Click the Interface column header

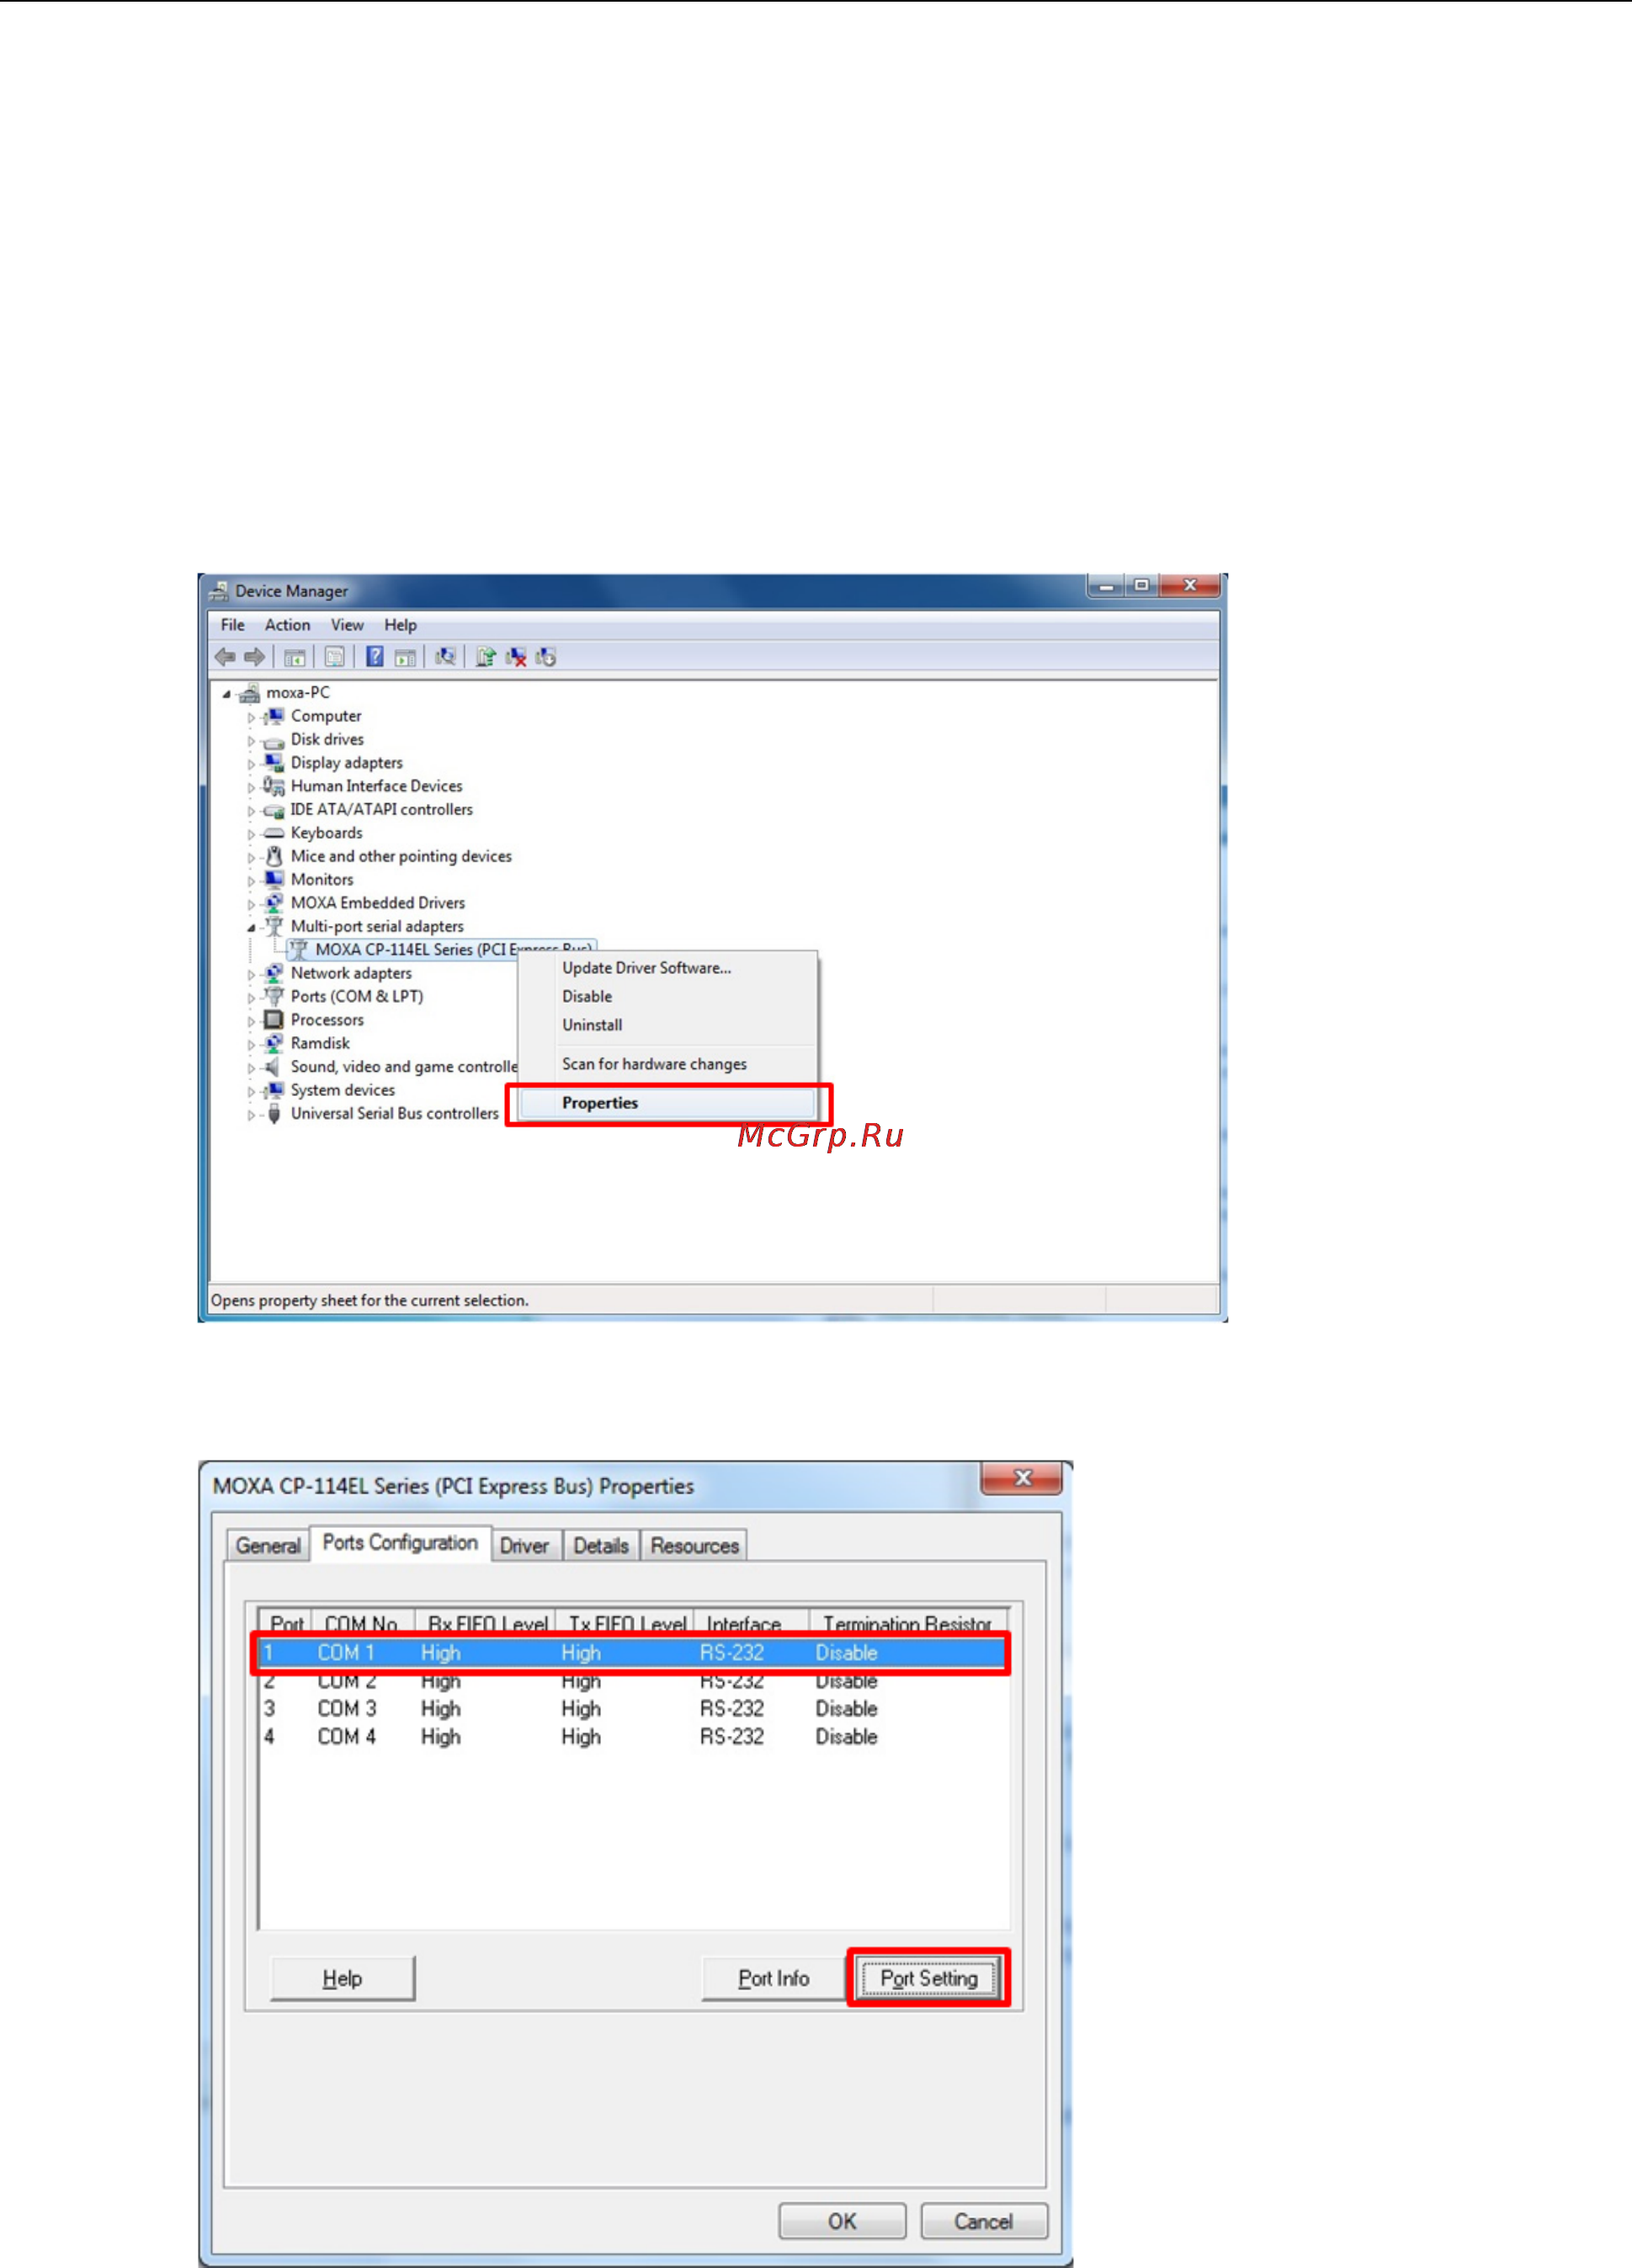click(x=751, y=1622)
